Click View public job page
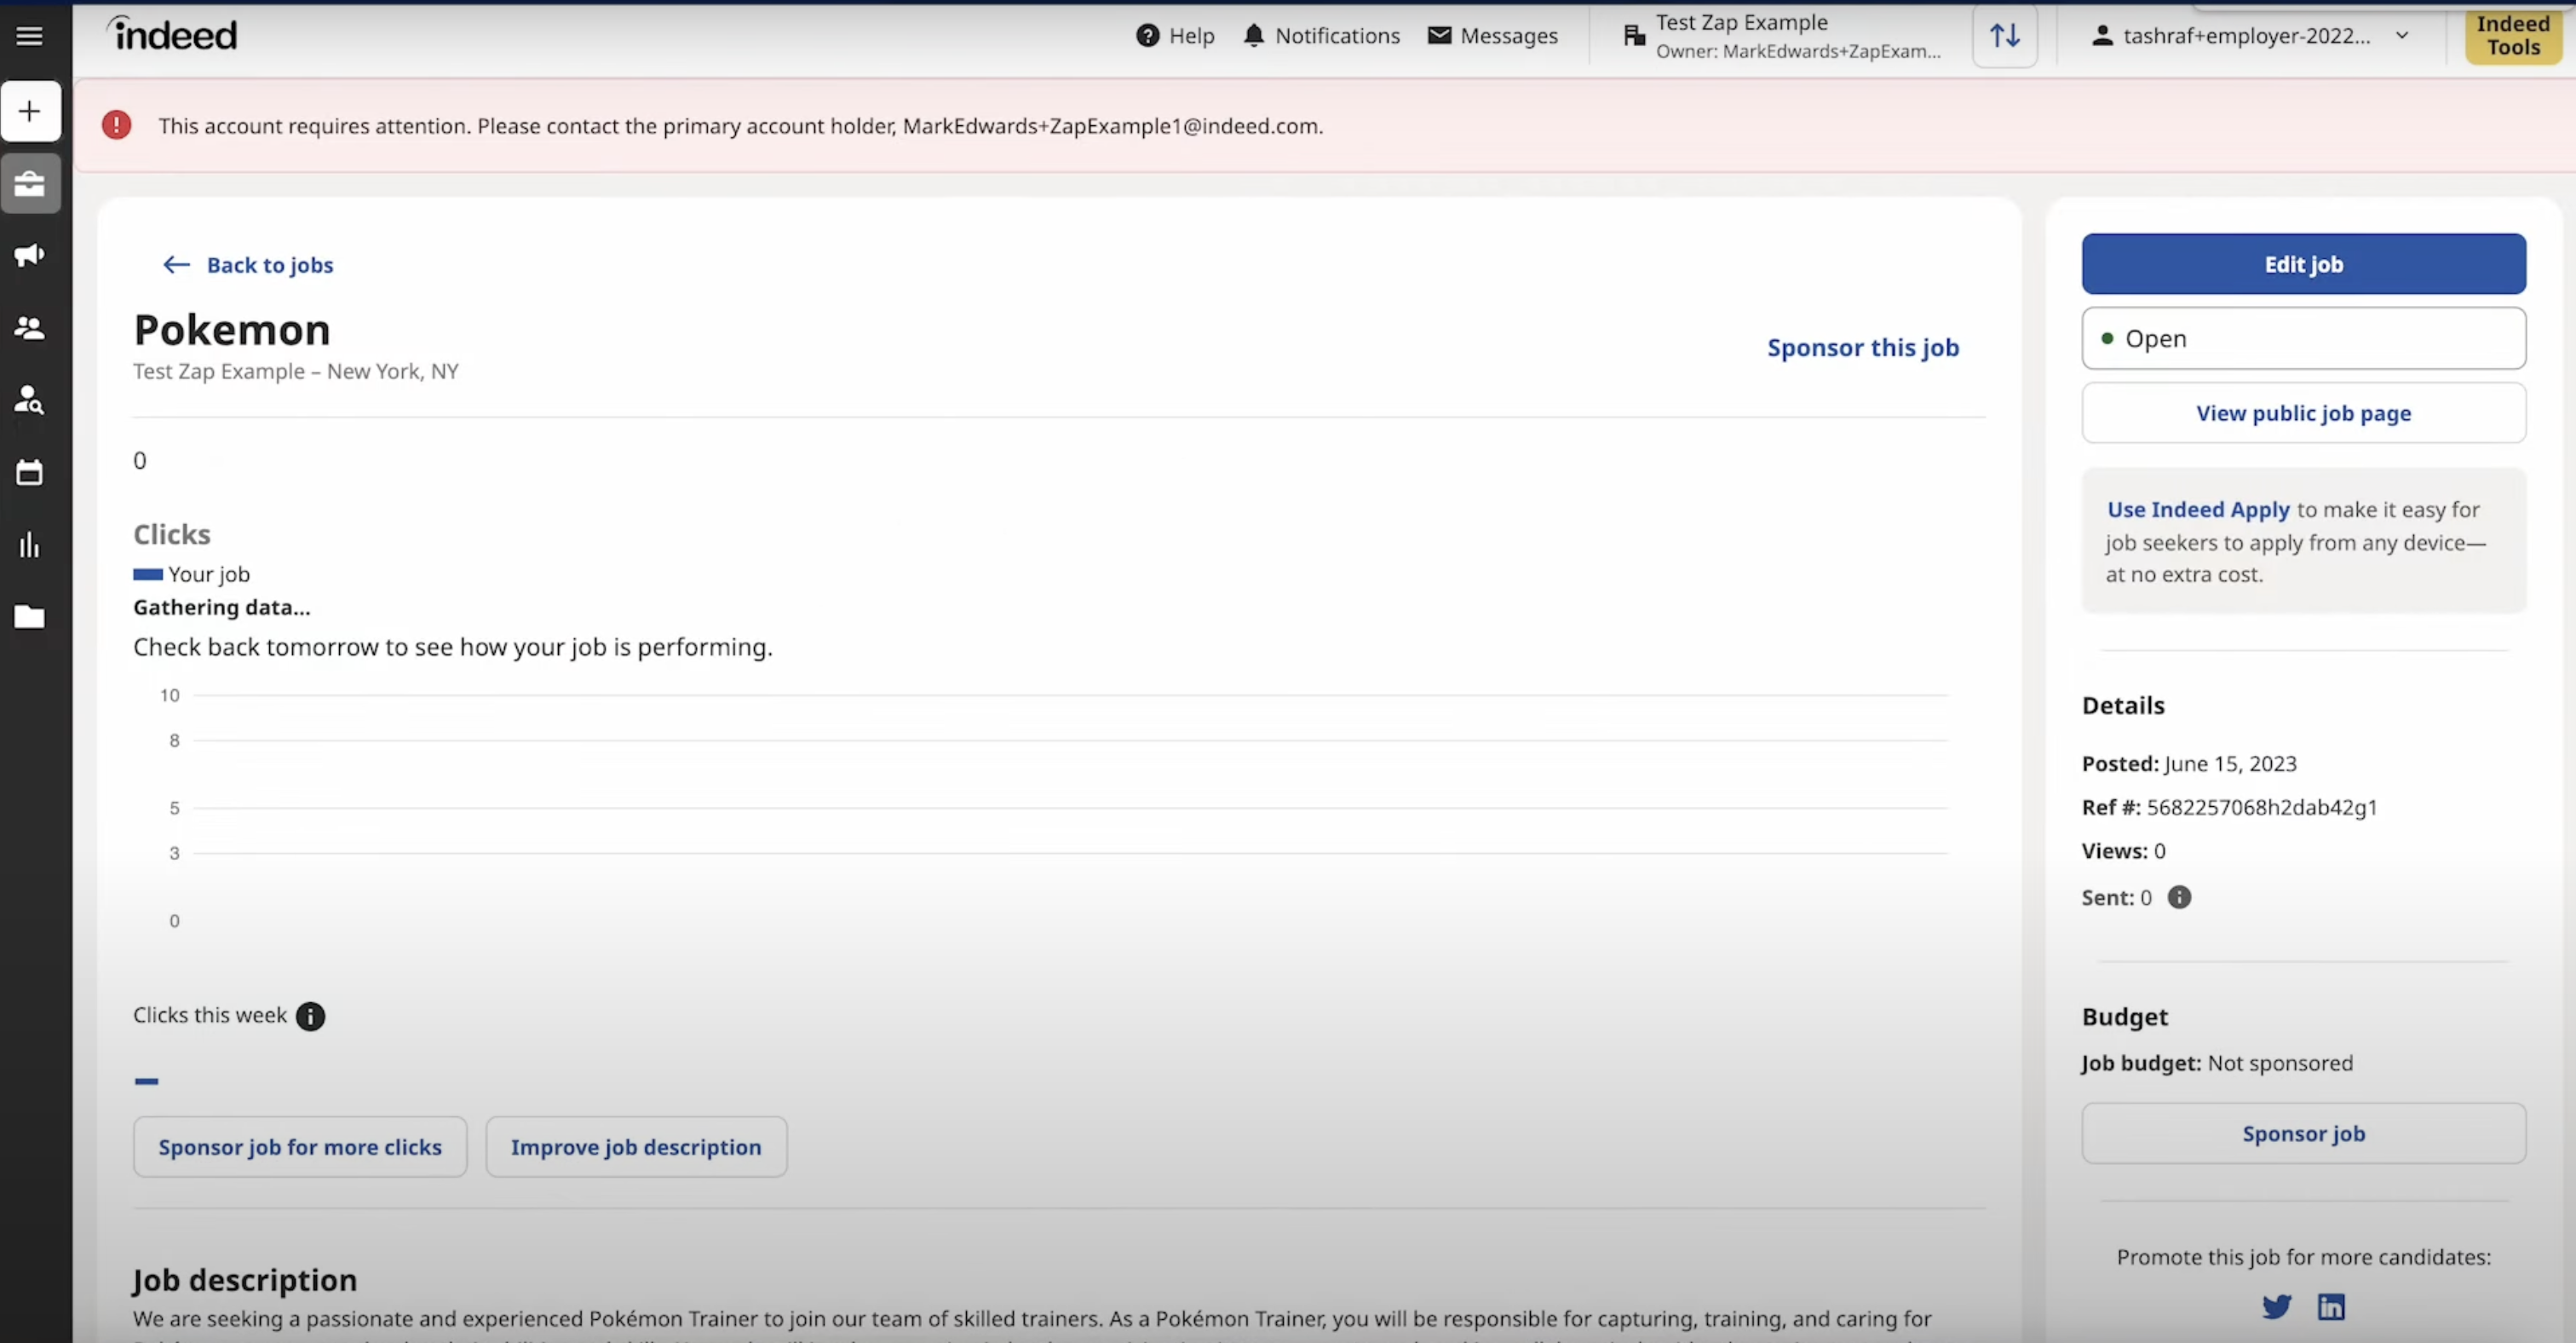 pos(2304,413)
